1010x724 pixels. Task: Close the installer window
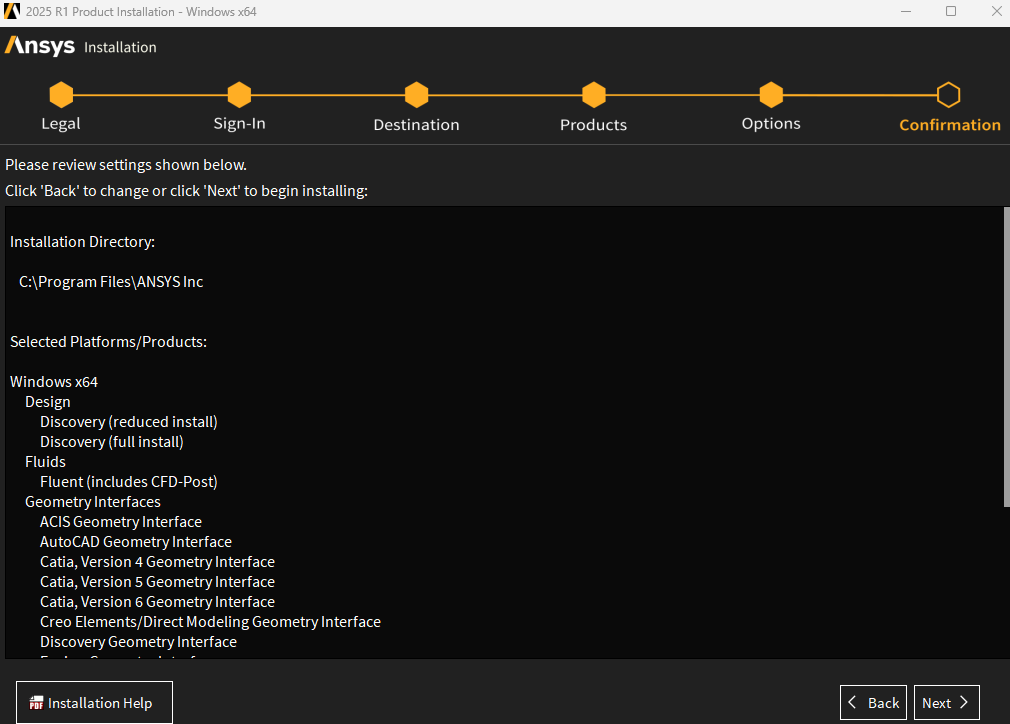point(996,12)
